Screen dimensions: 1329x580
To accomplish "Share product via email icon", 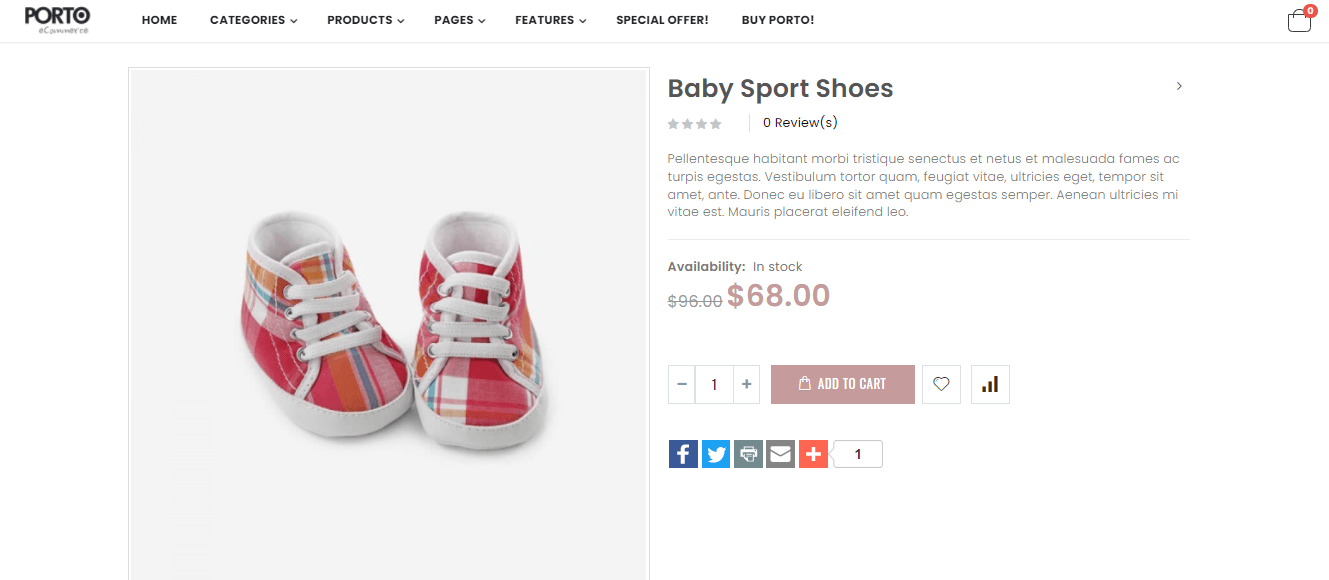I will pyautogui.click(x=780, y=455).
